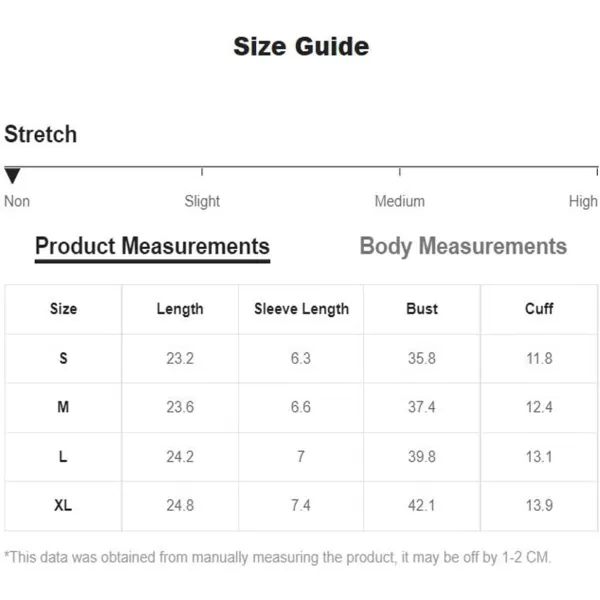Viewport: 600px width, 600px height.
Task: Click the stretch indicator triangle marker
Action: pos(12,176)
